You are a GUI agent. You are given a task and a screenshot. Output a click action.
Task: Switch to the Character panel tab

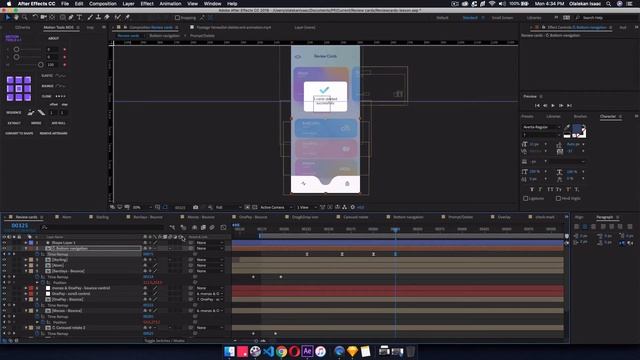pos(607,117)
